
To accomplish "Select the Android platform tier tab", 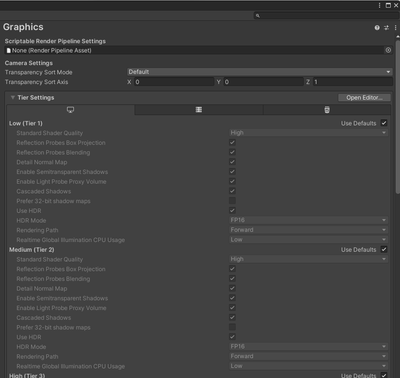I will tap(327, 110).
